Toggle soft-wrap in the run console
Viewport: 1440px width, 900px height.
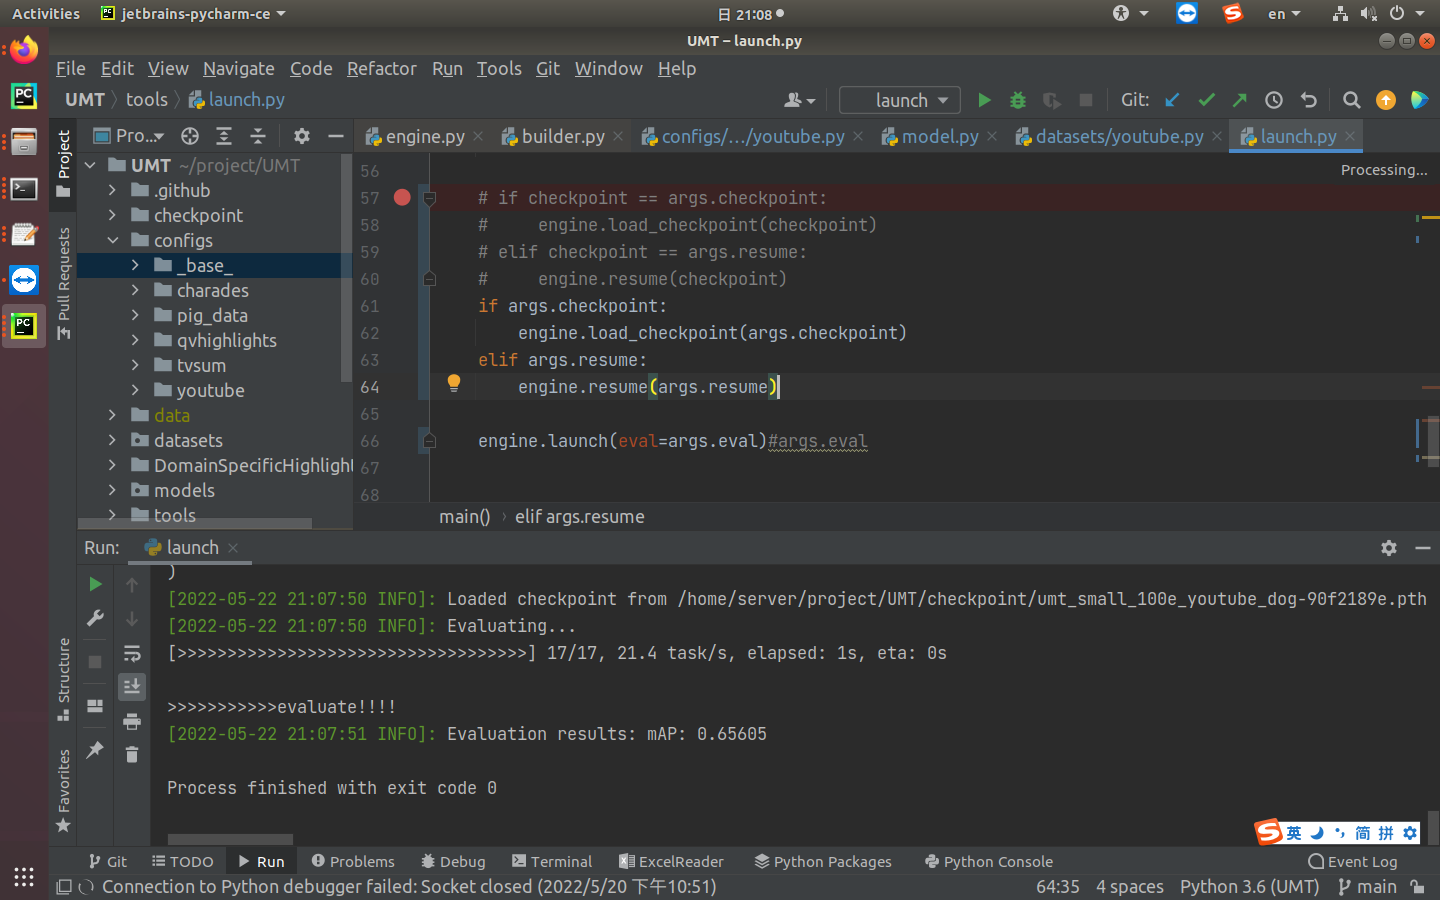pos(132,653)
